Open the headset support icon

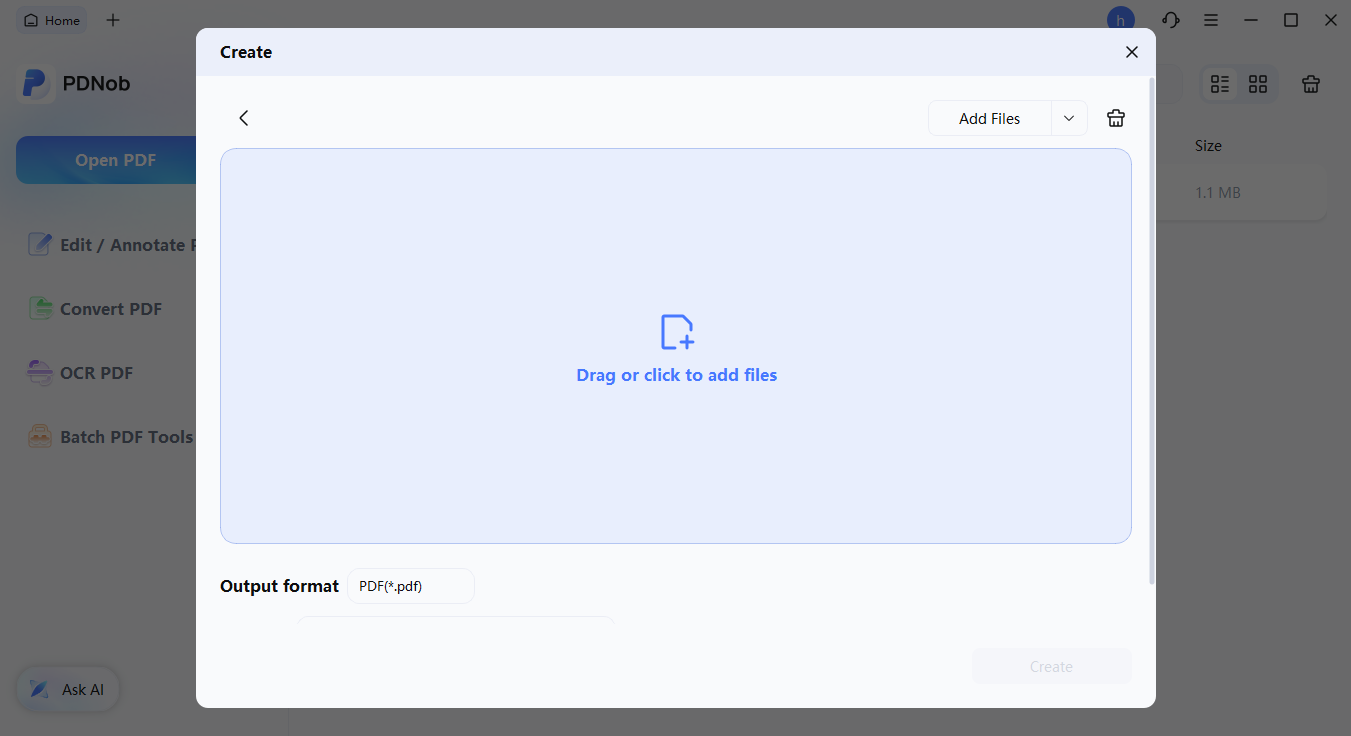[x=1170, y=19]
